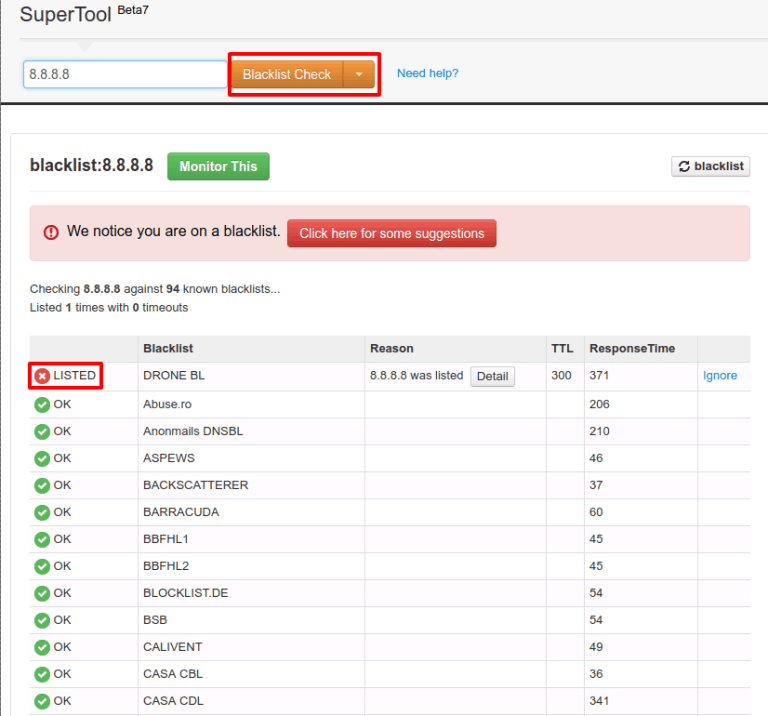
Task: Select the CASA CDL blacklist name
Action: 173,701
